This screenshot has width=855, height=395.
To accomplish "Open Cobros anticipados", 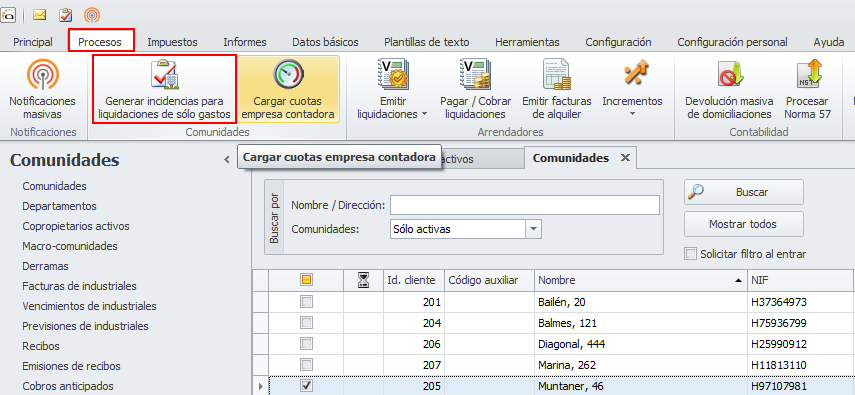I will (68, 386).
